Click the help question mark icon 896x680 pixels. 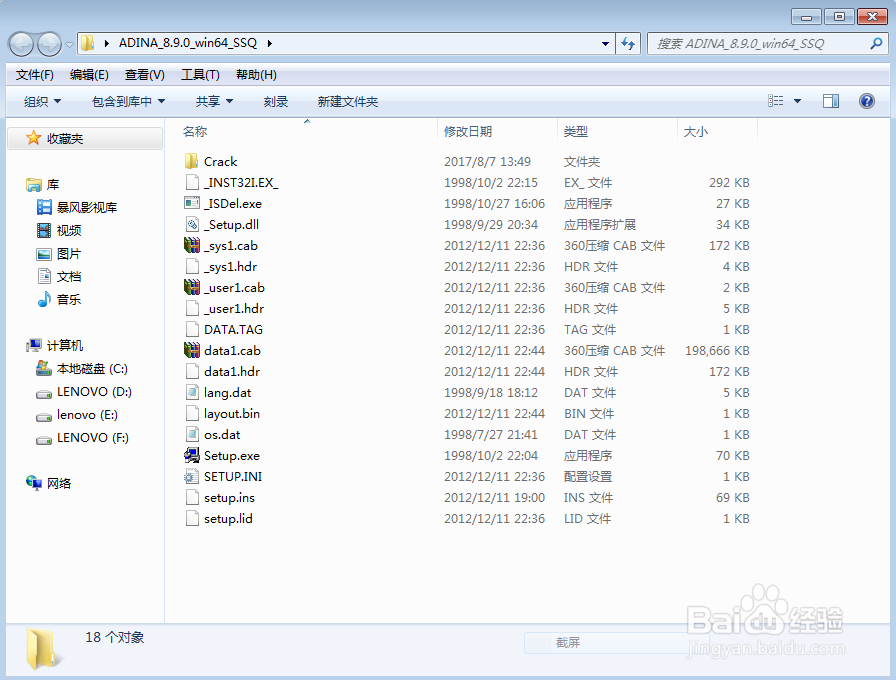click(866, 101)
